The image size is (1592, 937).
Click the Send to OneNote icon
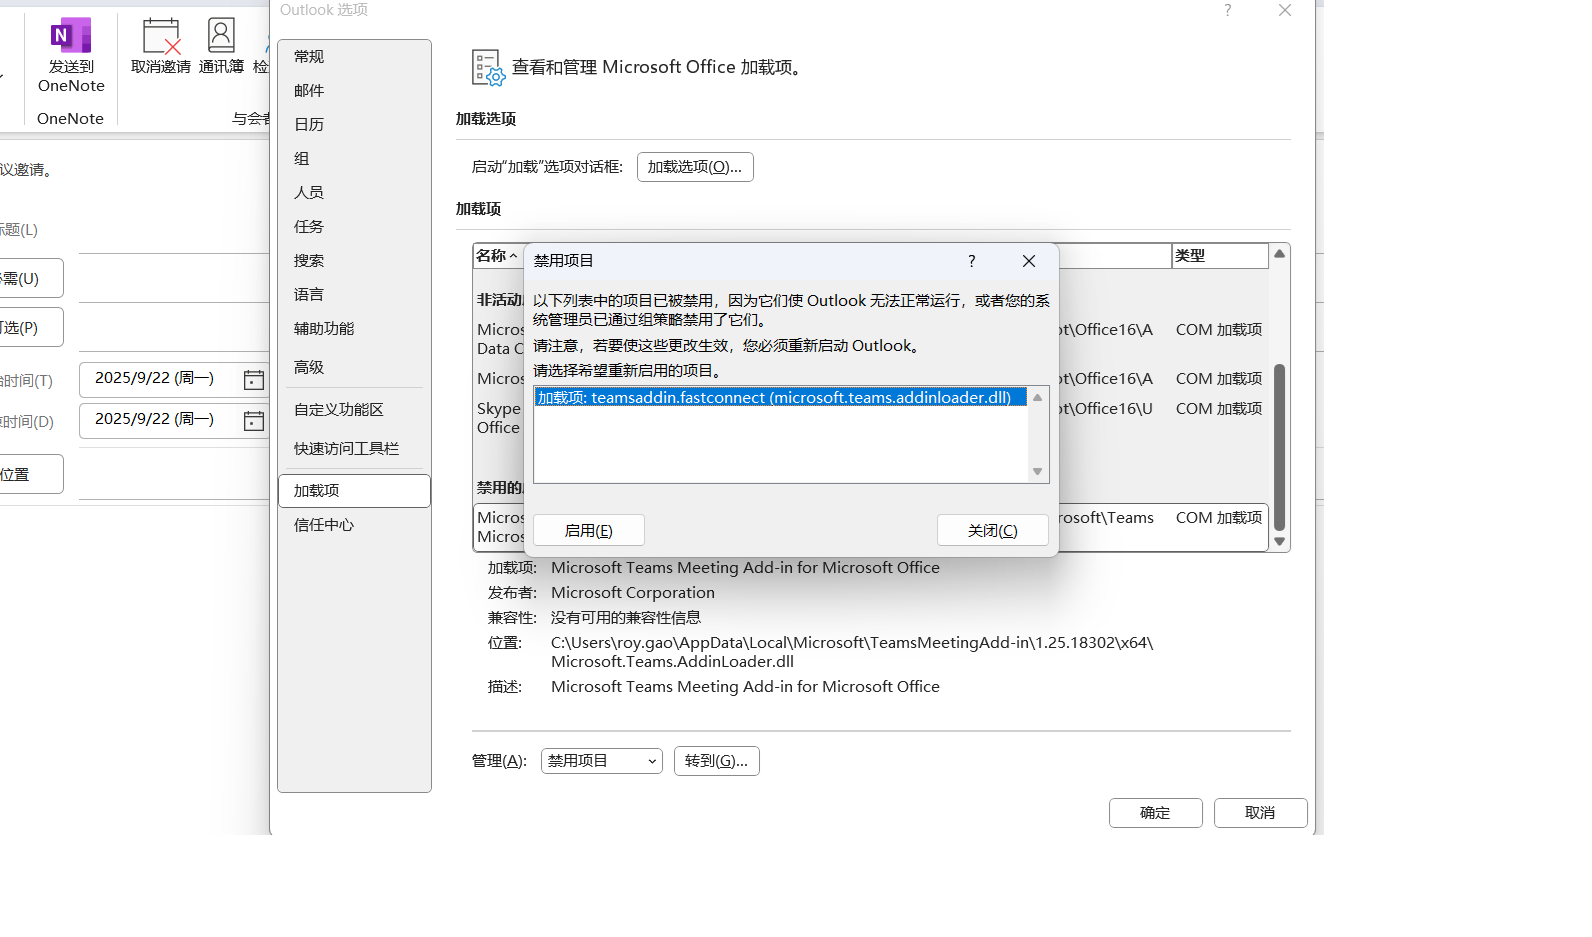click(71, 36)
